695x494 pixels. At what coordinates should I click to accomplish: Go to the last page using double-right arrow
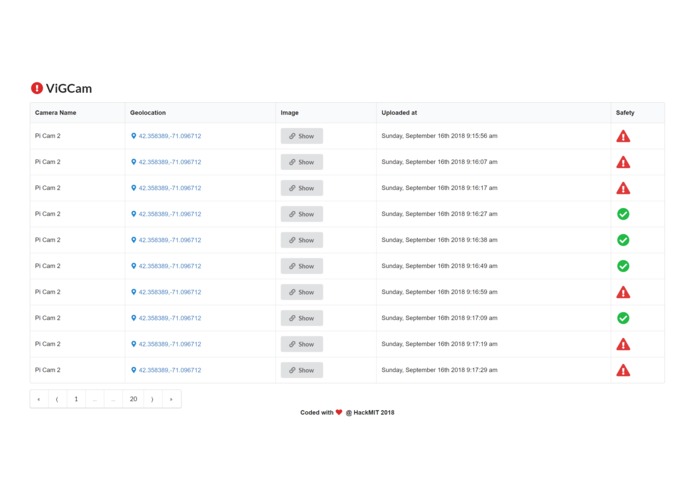pos(172,399)
